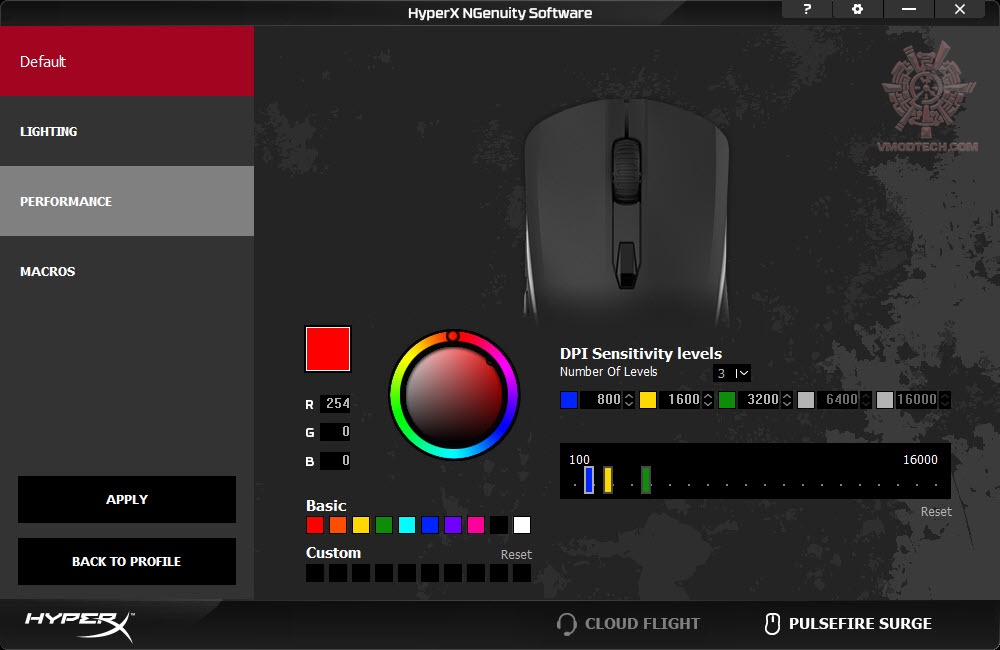Click the BACK TO PROFILE button

pyautogui.click(x=127, y=561)
